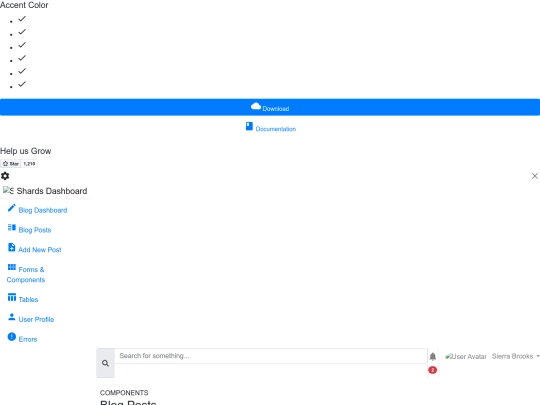Focus the Search for something field
This screenshot has height=405, width=540.
(271, 356)
